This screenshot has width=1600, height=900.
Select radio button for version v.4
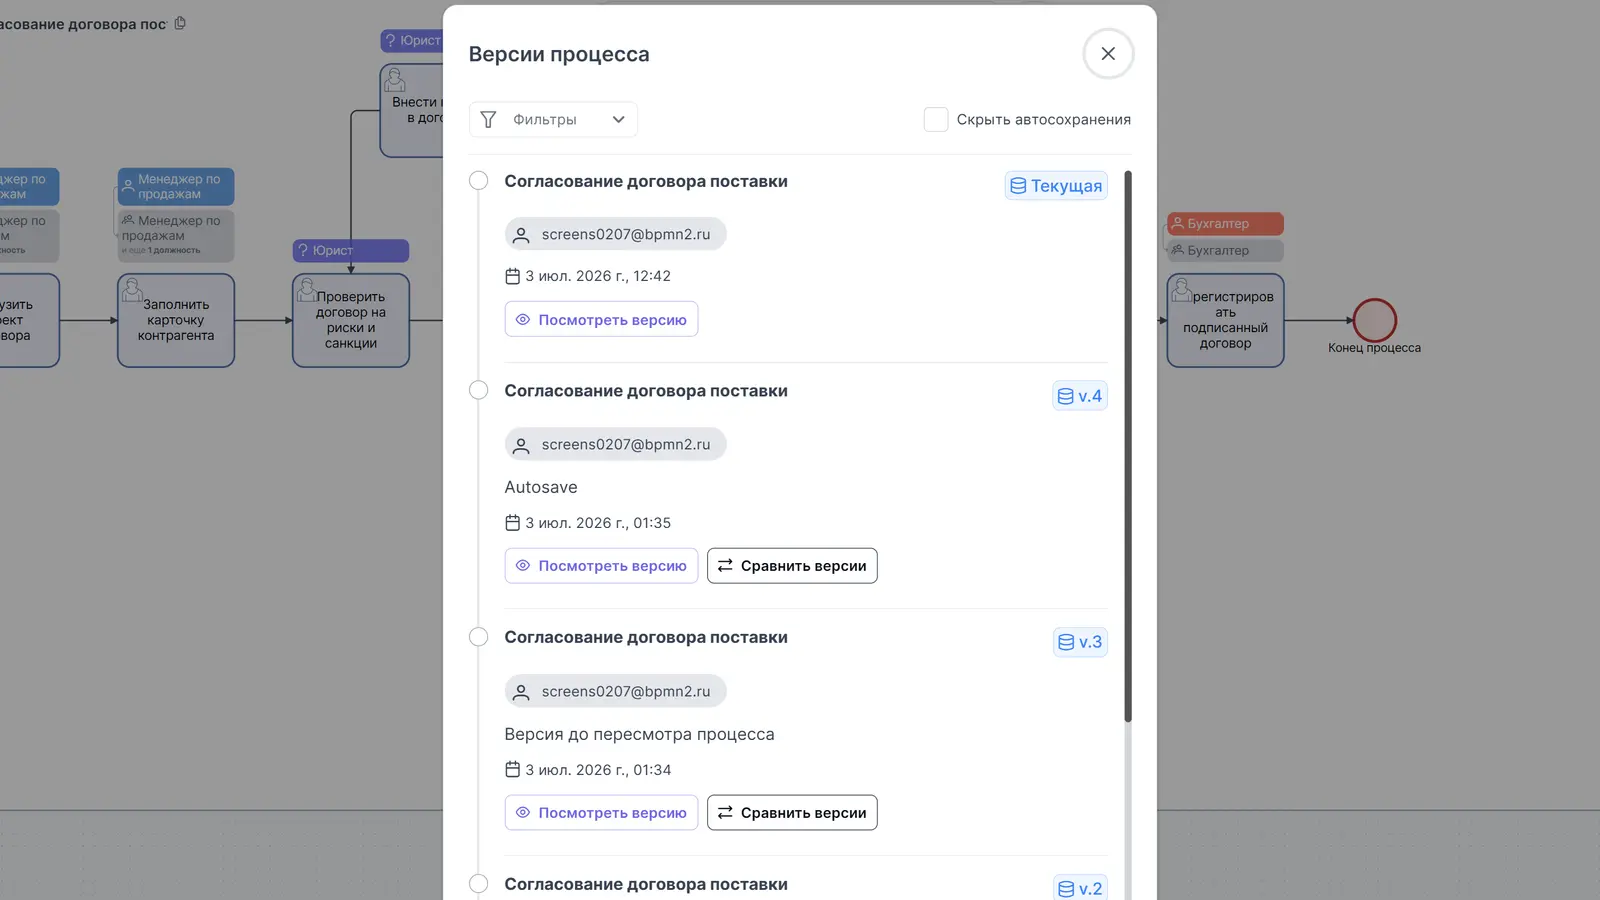pos(479,390)
